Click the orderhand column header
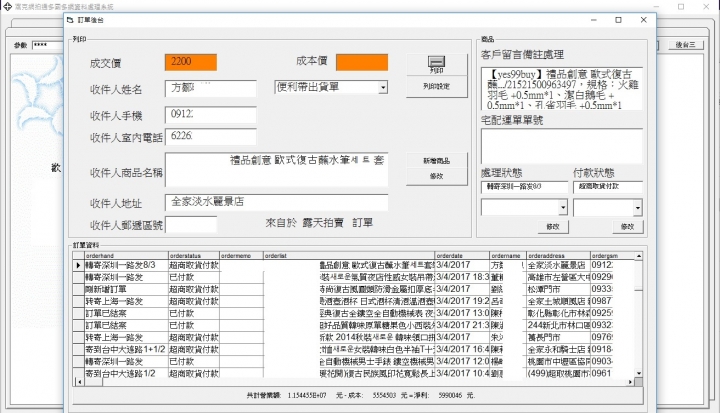The width and height of the screenshot is (720, 413). [x=126, y=255]
